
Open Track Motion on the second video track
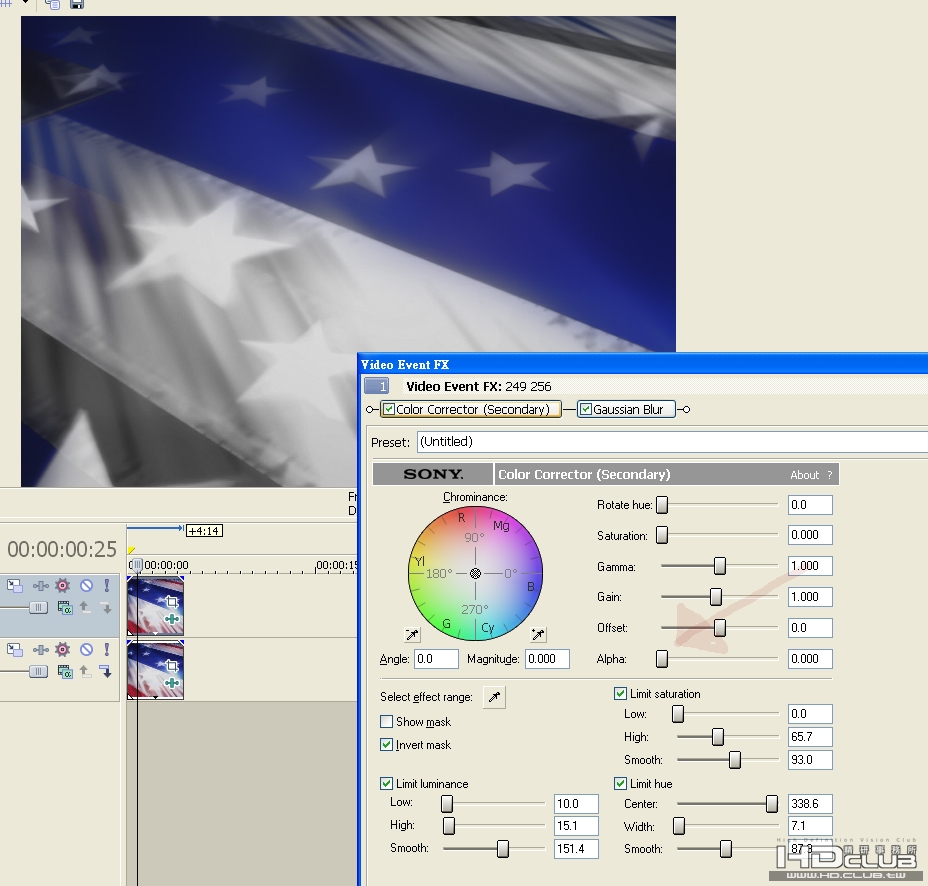point(14,650)
